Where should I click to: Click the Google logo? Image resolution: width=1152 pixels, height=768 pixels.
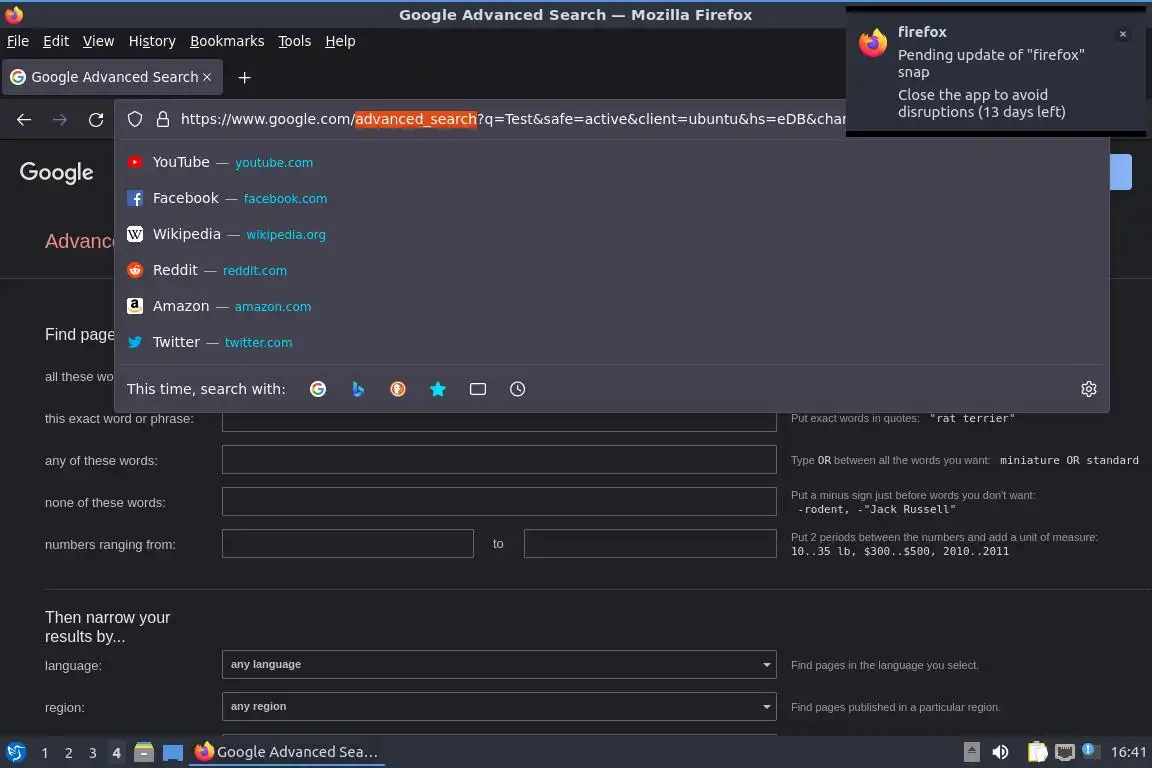pos(57,172)
